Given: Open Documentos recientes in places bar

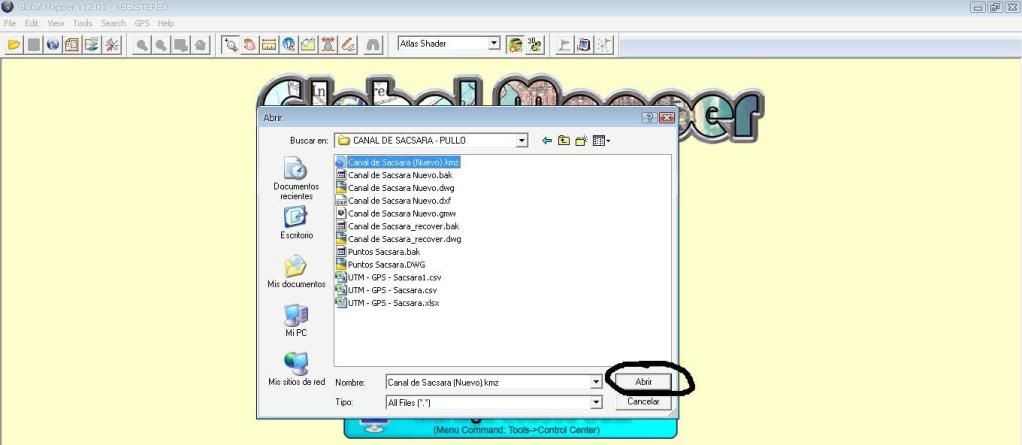Looking at the screenshot, I should [297, 179].
